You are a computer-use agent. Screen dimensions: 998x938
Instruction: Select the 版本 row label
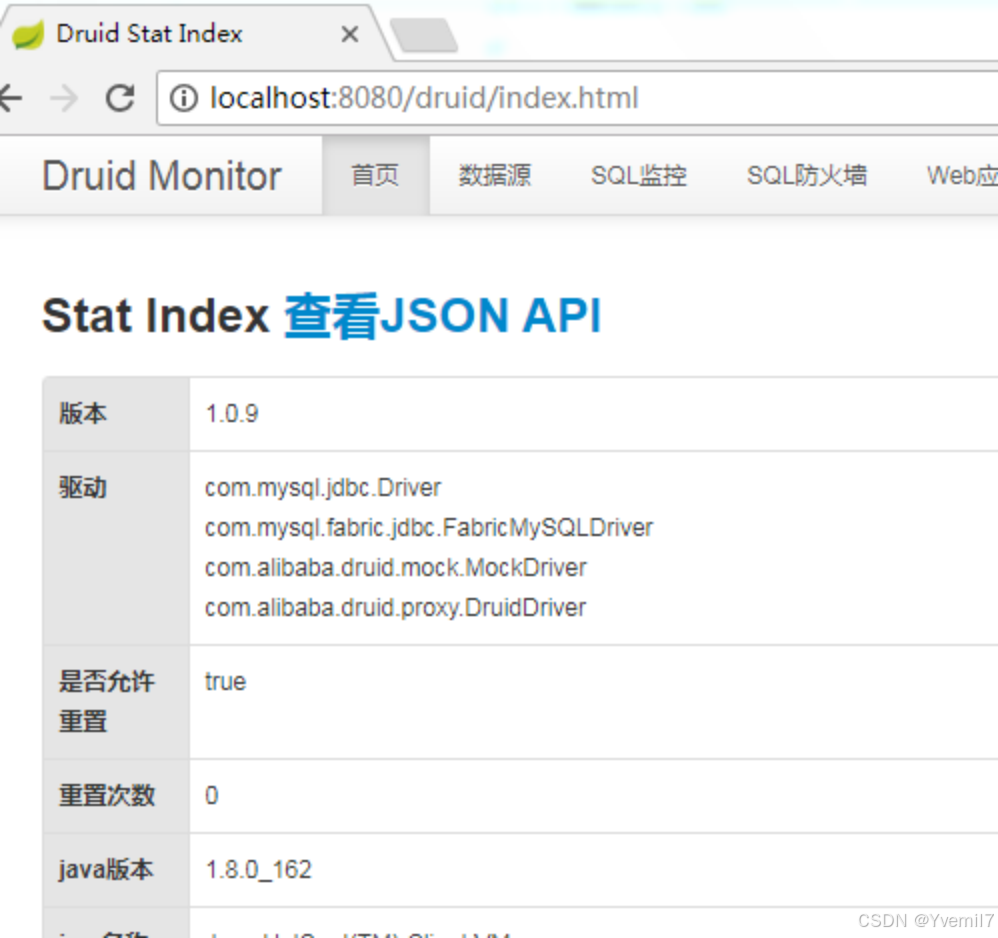(83, 414)
